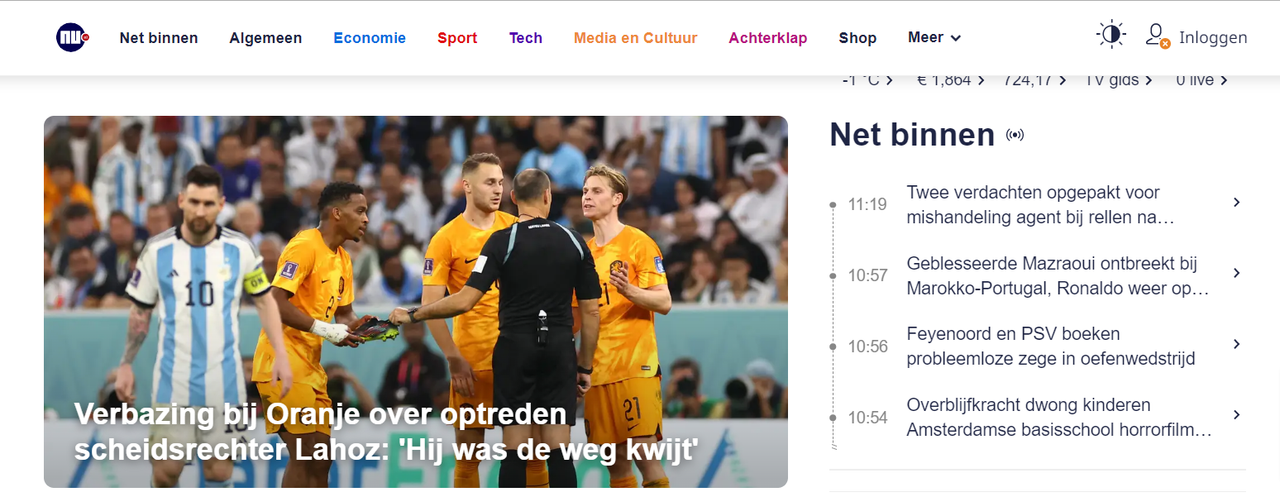1280x502 pixels.
Task: Open the Twee verdachten opgepakt article
Action: click(x=1040, y=204)
